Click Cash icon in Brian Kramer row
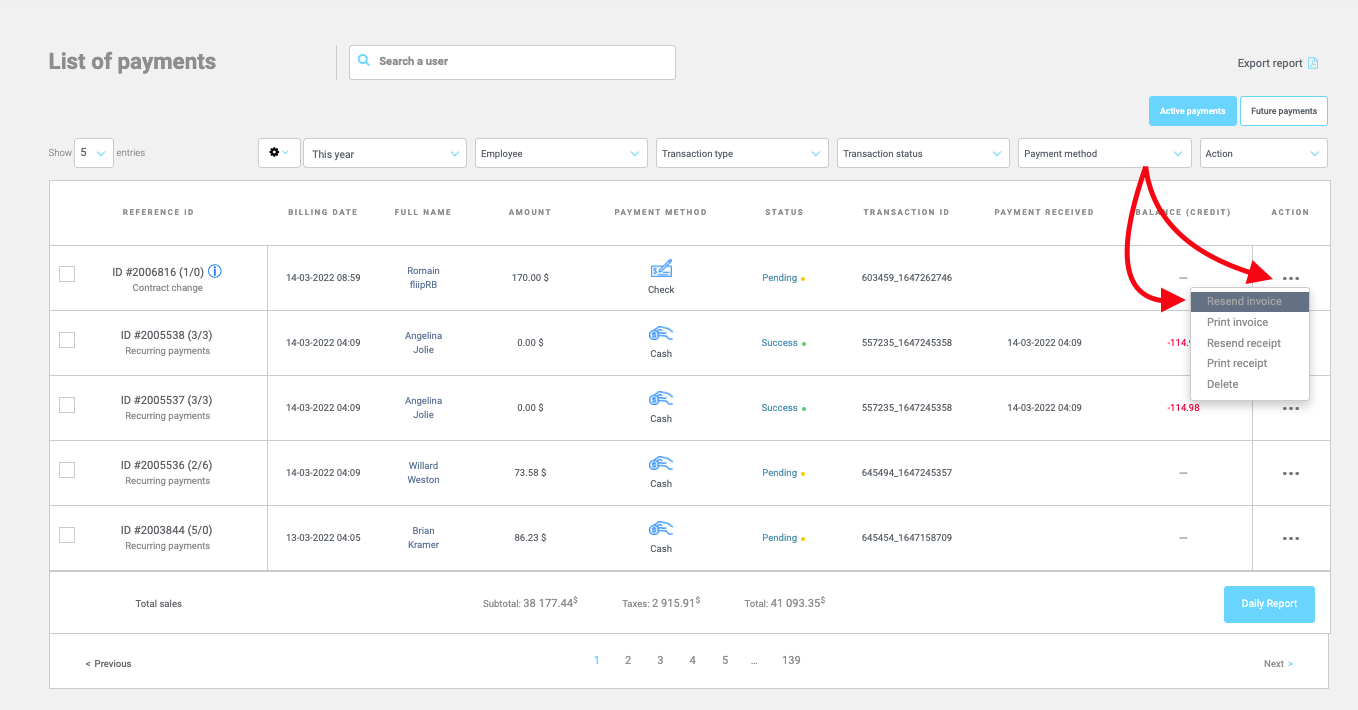1358x710 pixels. point(661,530)
